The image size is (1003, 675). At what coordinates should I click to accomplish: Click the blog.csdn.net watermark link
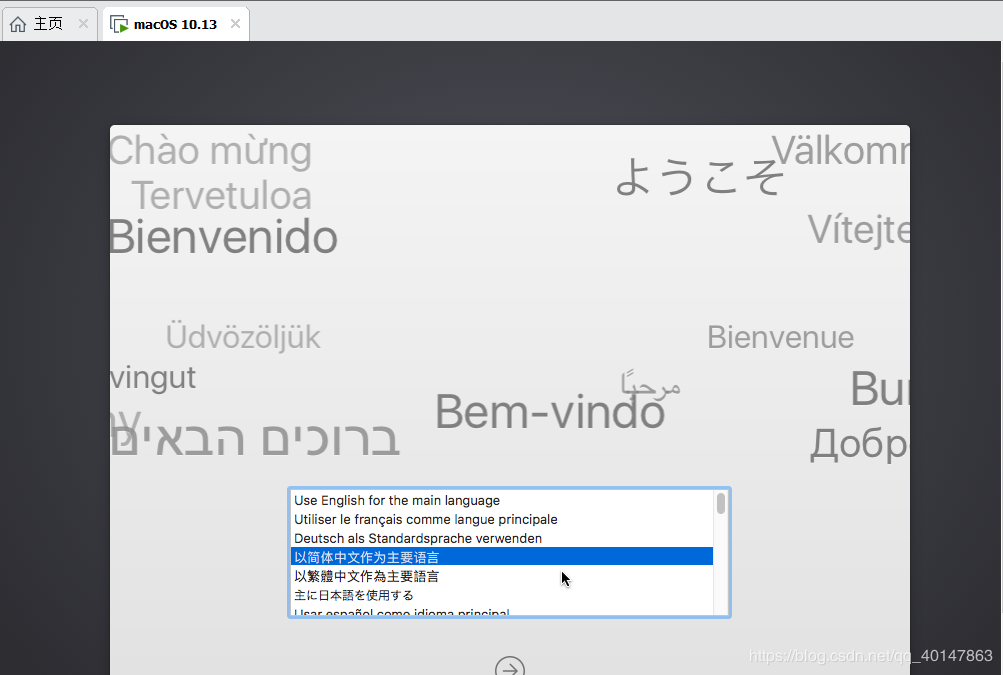click(x=870, y=656)
